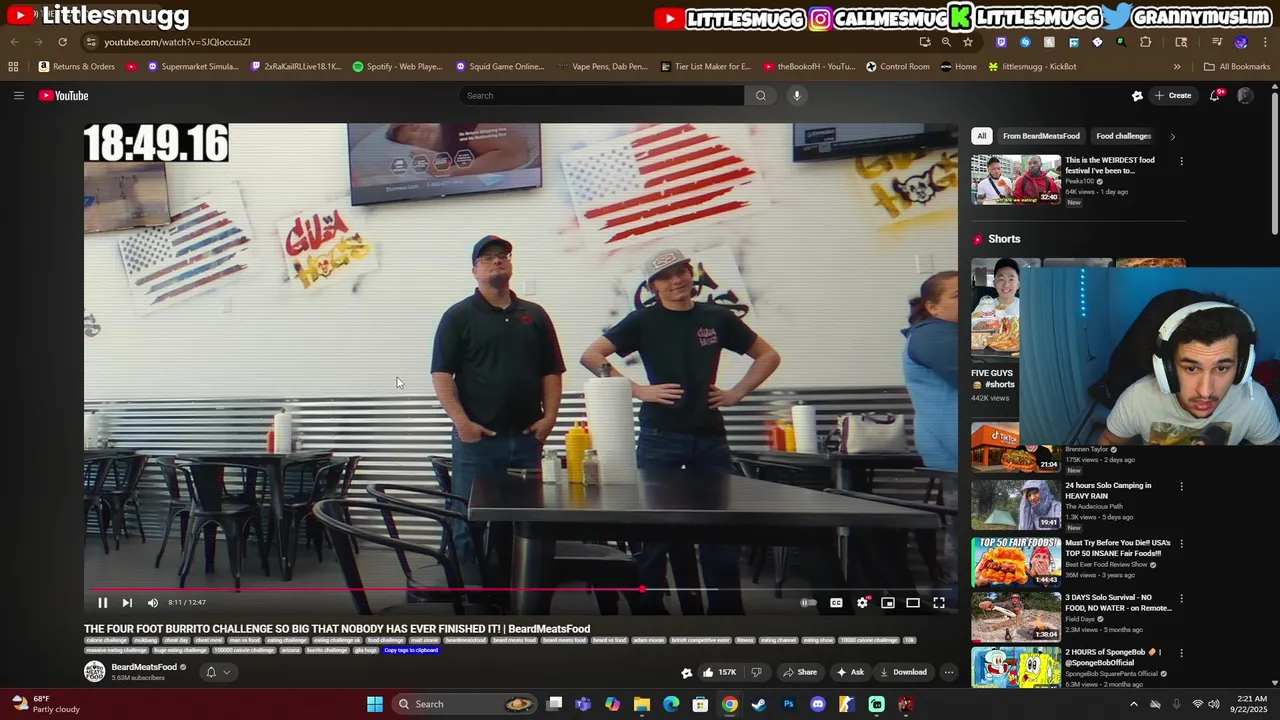Open Discord from taskbar
Viewport: 1280px width, 720px height.
click(x=818, y=704)
